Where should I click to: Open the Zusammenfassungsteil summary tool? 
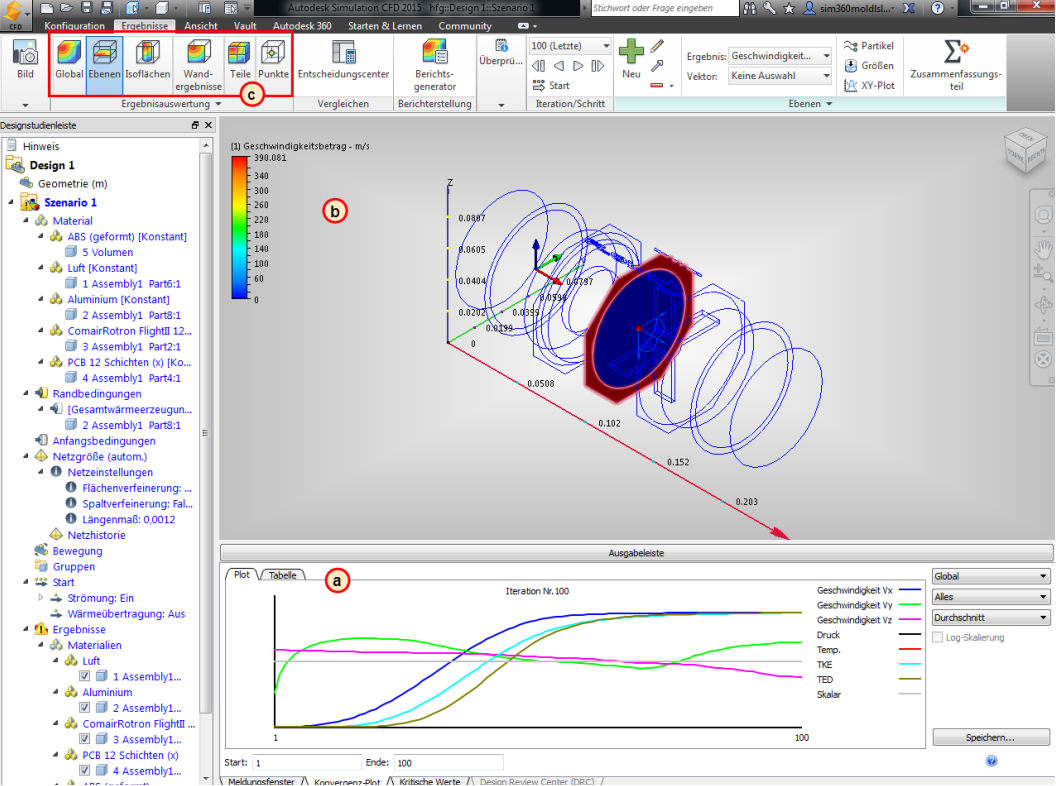[956, 65]
